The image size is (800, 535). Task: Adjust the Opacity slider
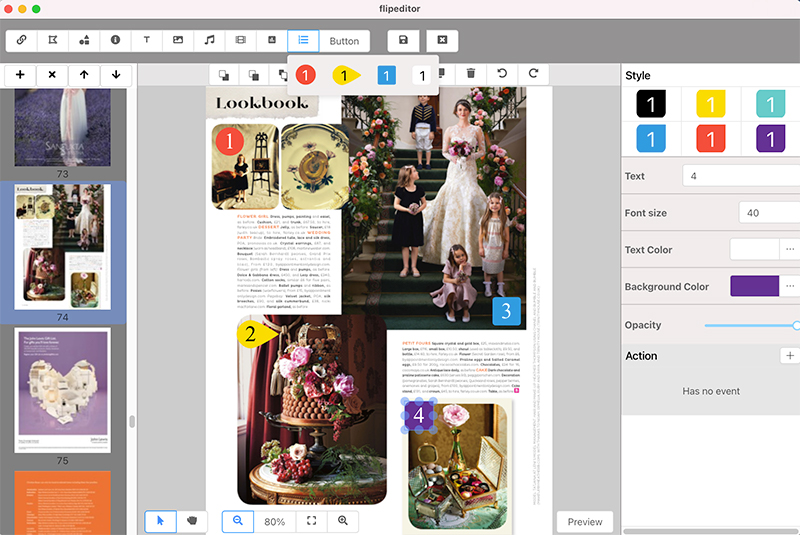tap(752, 325)
